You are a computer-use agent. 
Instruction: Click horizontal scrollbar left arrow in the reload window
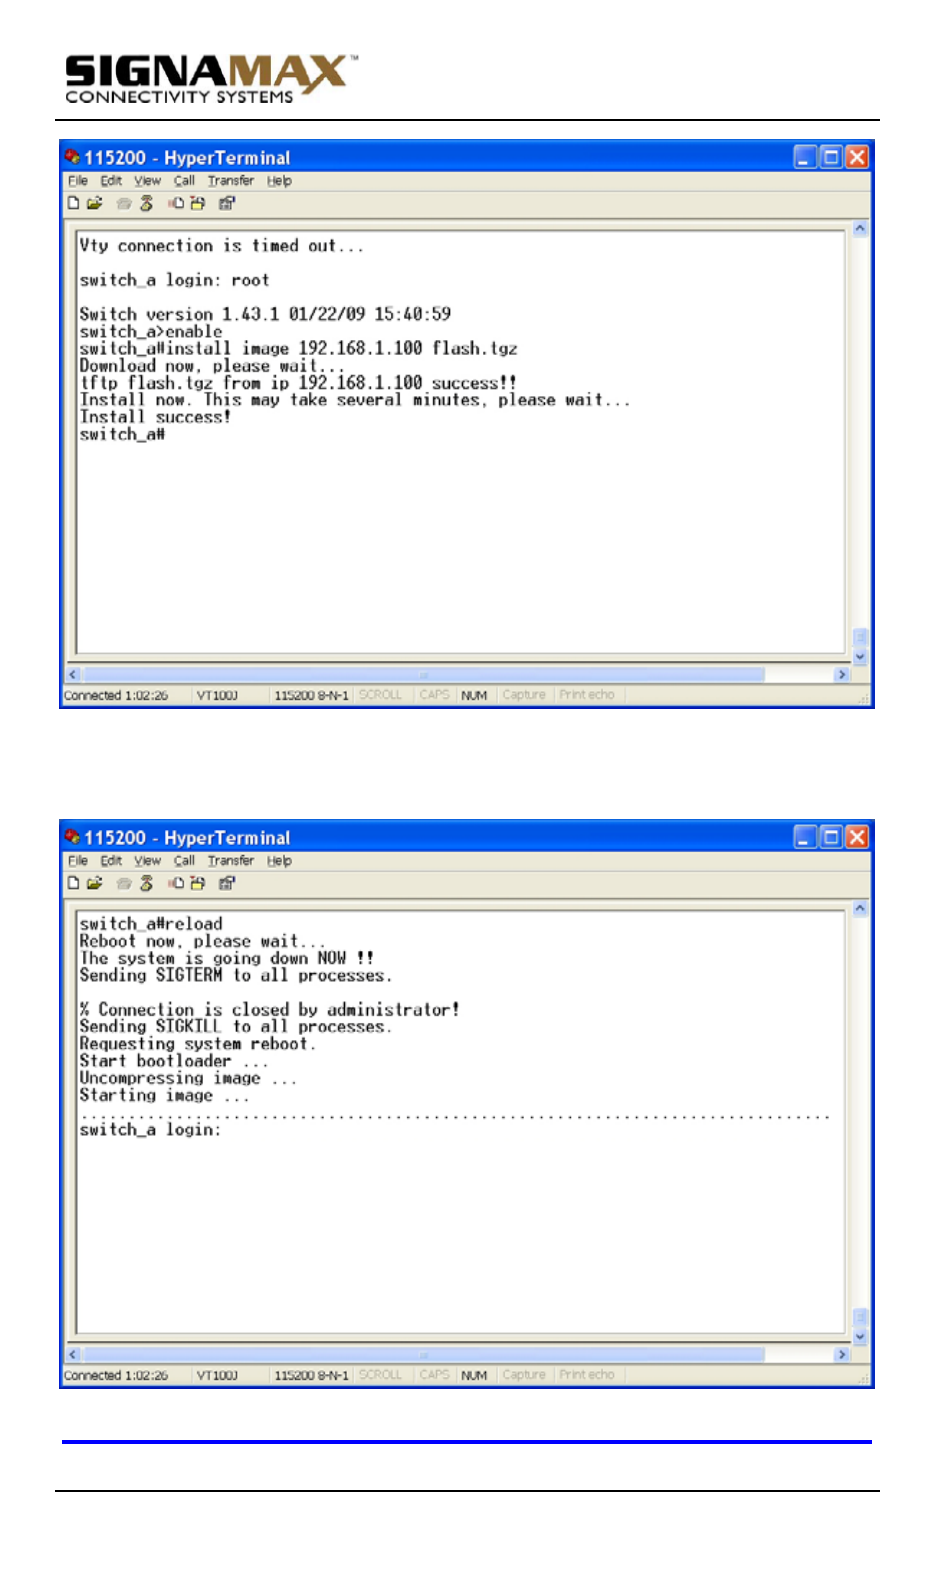[x=73, y=1355]
